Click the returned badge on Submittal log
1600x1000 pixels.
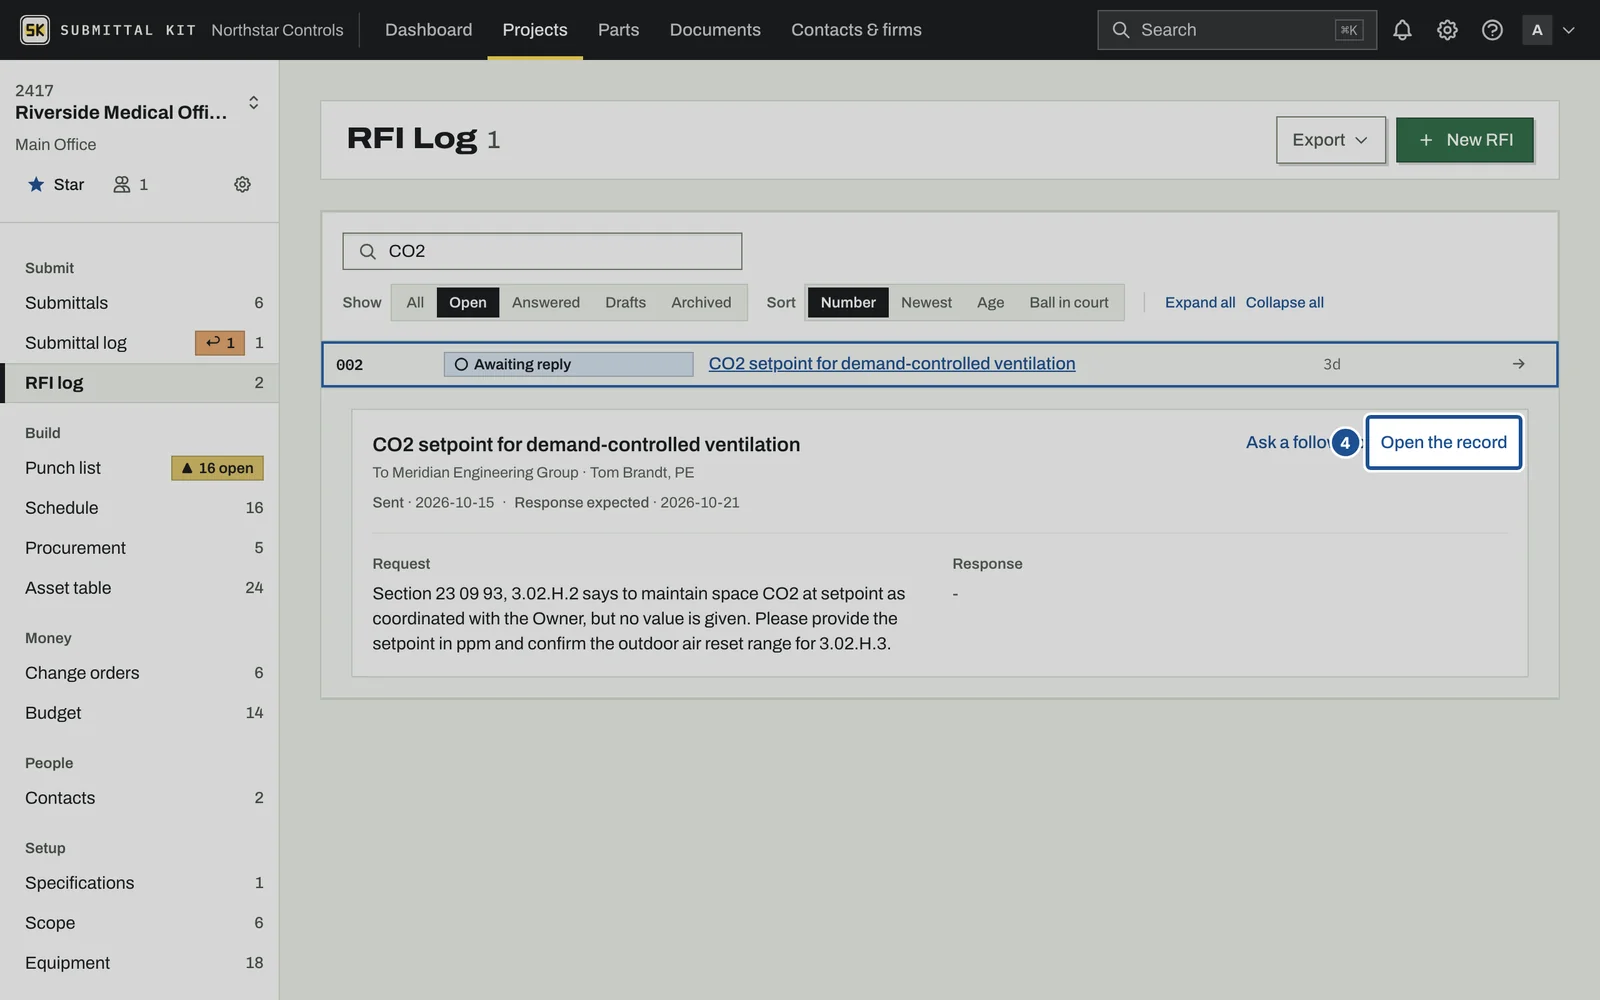coord(220,343)
